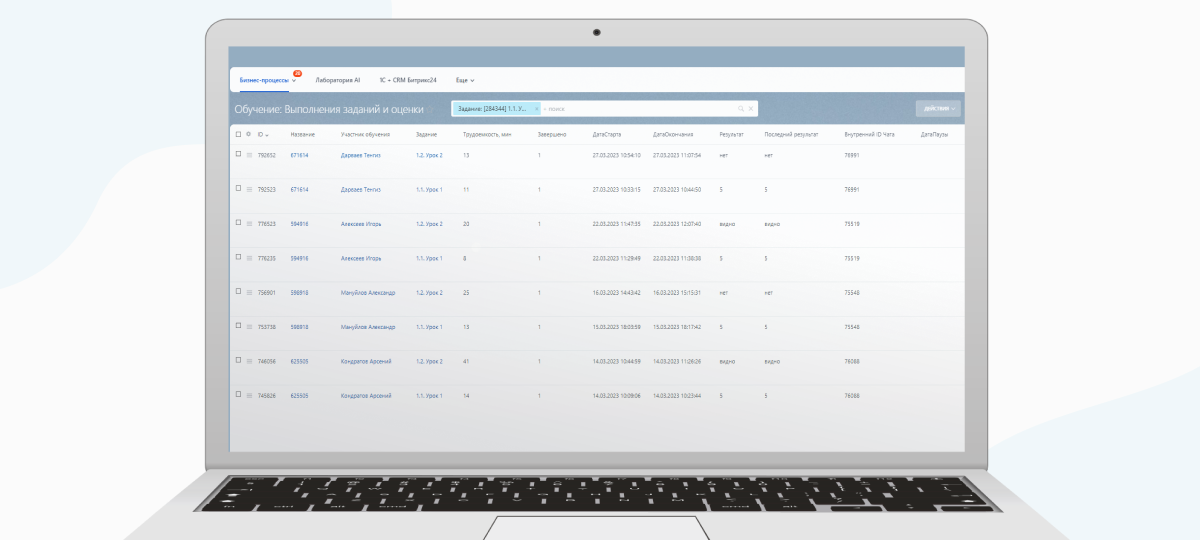This screenshot has width=1200, height=540.
Task: Open row menu for ID 776235
Action: pos(249,258)
